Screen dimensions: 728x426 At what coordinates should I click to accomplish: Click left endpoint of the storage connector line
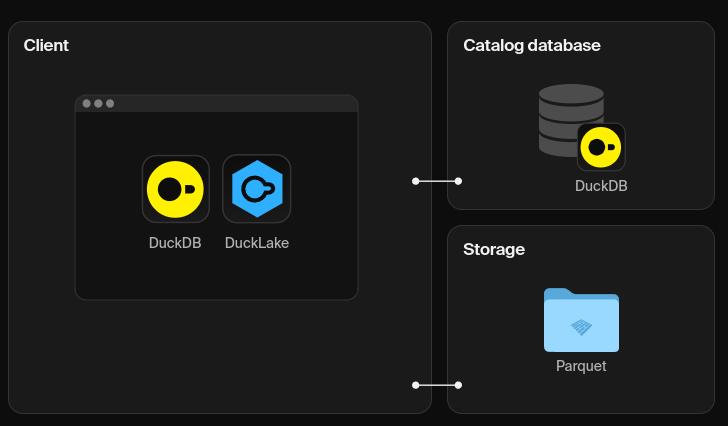coord(416,385)
